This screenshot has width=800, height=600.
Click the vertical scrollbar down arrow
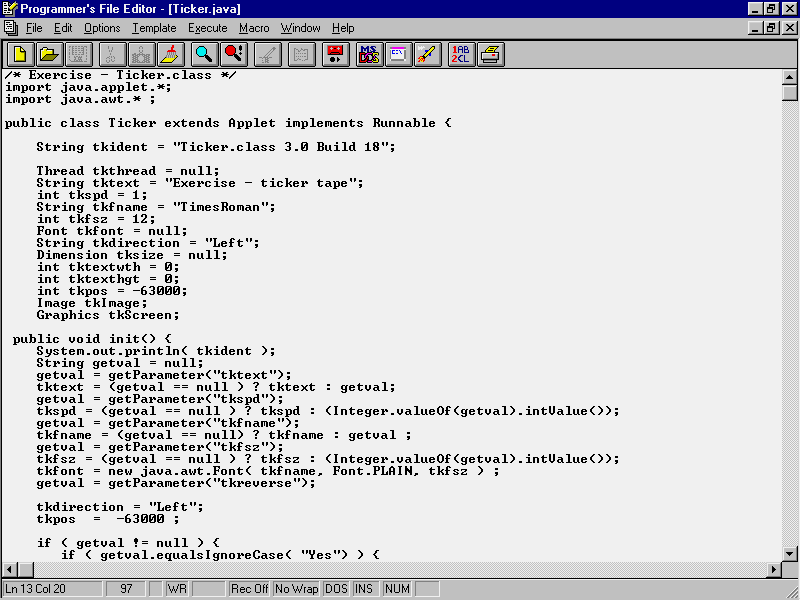(x=790, y=553)
